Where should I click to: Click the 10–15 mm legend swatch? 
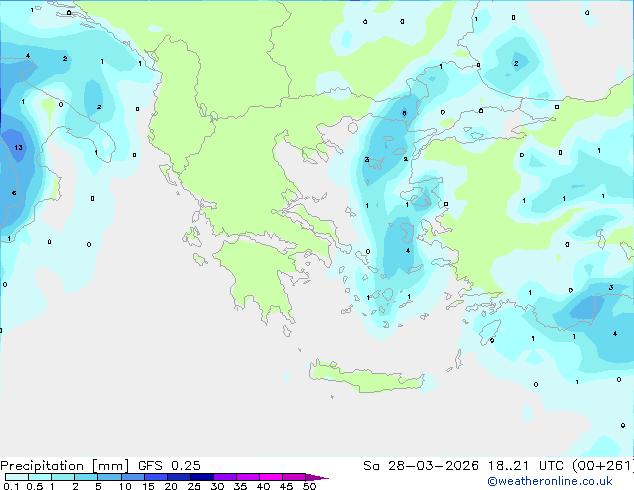[x=132, y=477]
